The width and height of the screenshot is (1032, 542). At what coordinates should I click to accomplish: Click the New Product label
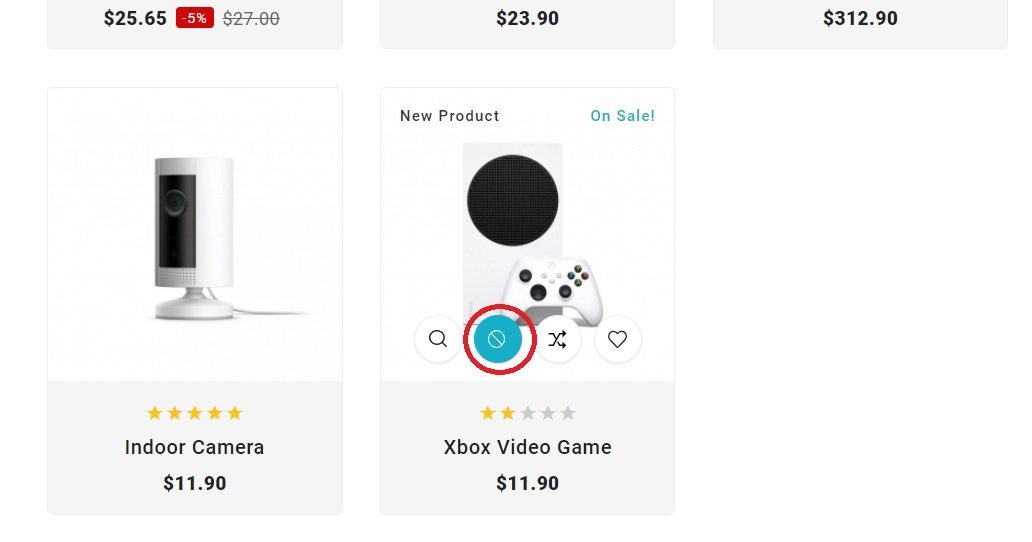450,116
